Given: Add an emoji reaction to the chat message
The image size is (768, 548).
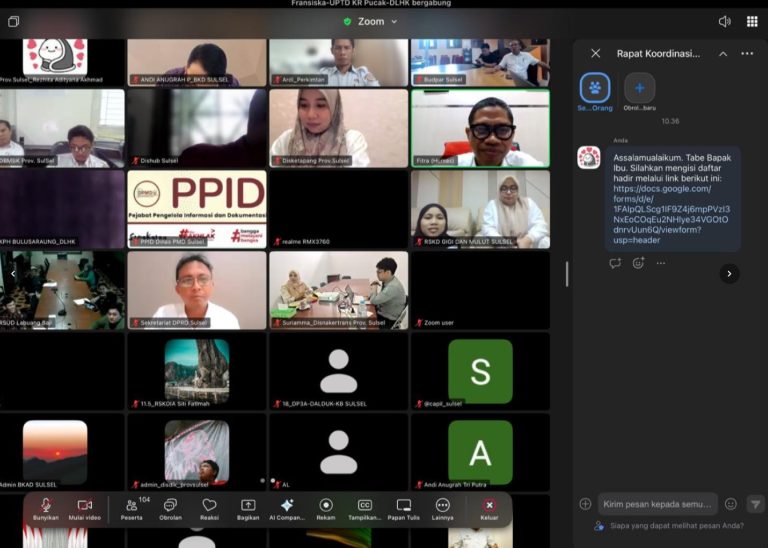Looking at the screenshot, I should [x=638, y=263].
